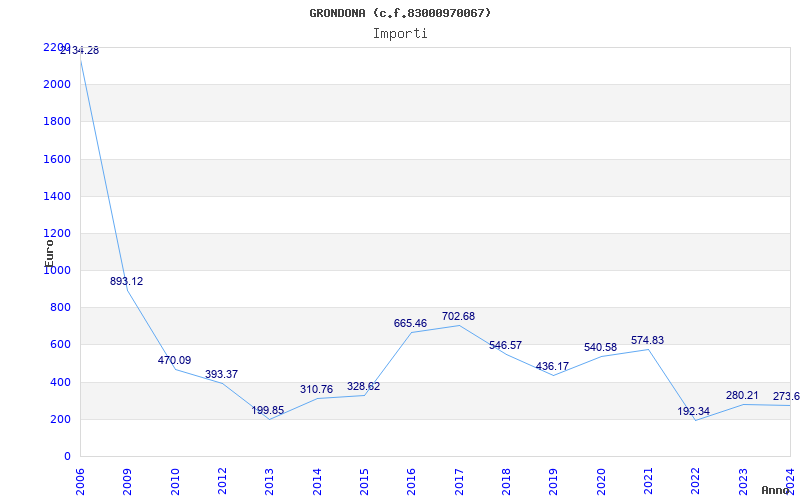Click the Euro axis label
800x500 pixels.
click(x=49, y=253)
